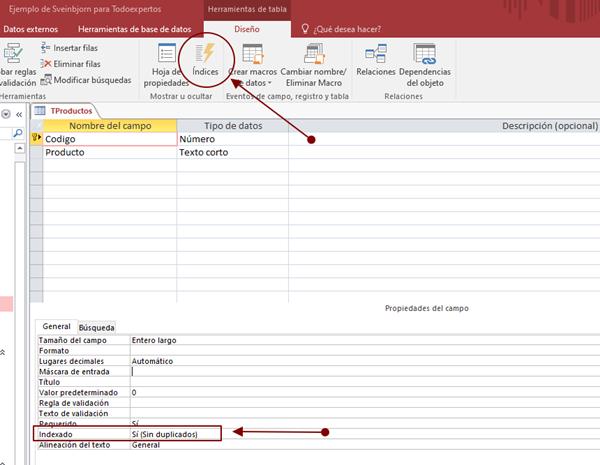This screenshot has width=600, height=465.
Task: Select the Codigo field name cell
Action: click(108, 139)
